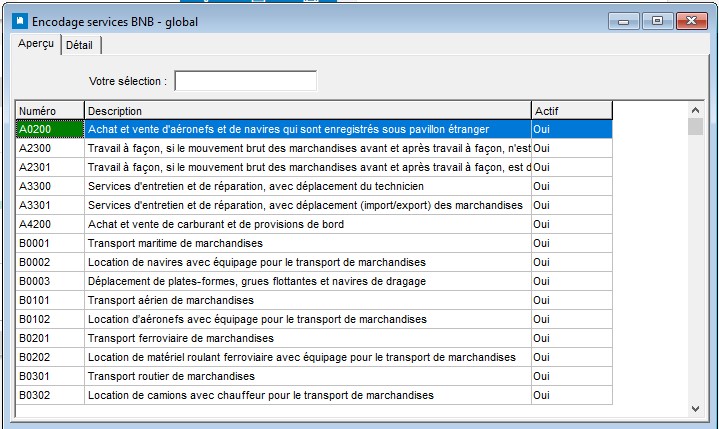Click description 'Transport routier de marchandises'

click(x=171, y=376)
